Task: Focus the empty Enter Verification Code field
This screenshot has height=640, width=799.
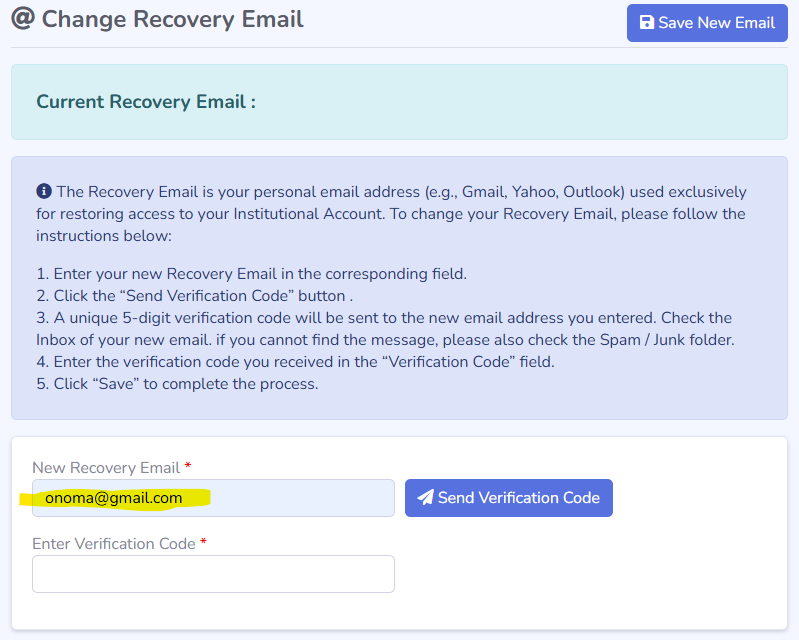Action: point(213,574)
